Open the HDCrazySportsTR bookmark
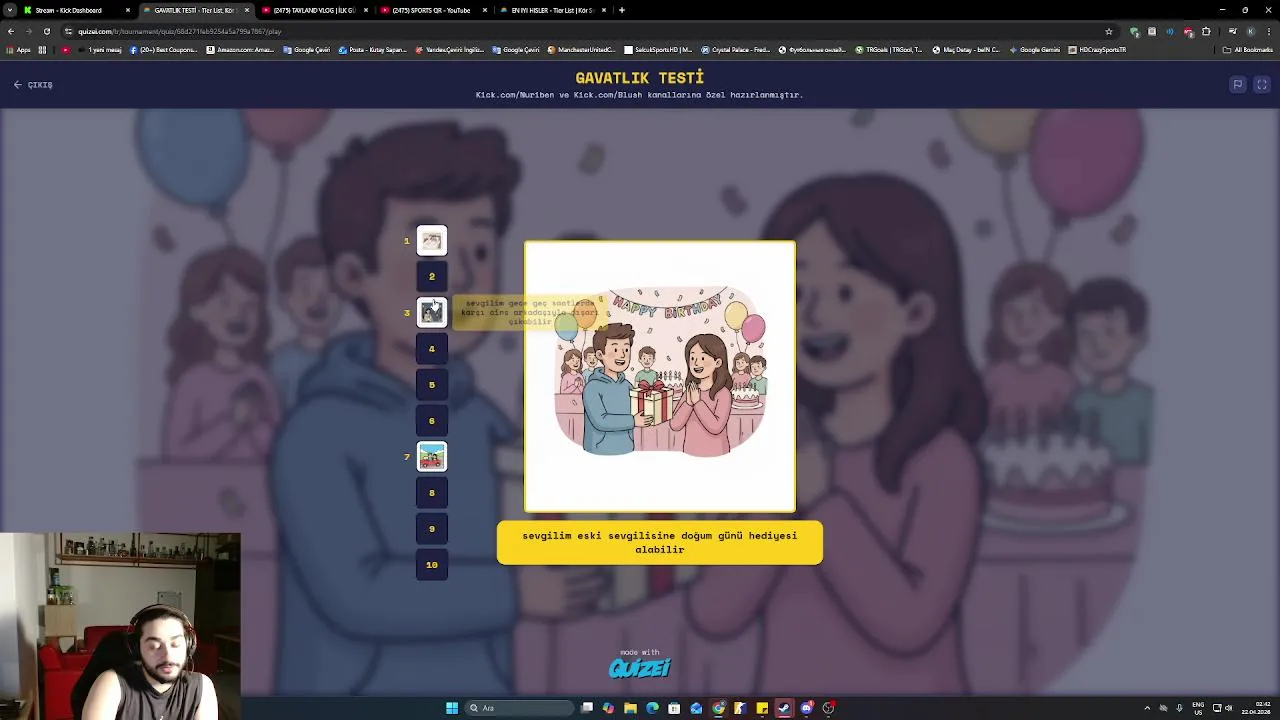The image size is (1280, 720). pyautogui.click(x=1098, y=50)
